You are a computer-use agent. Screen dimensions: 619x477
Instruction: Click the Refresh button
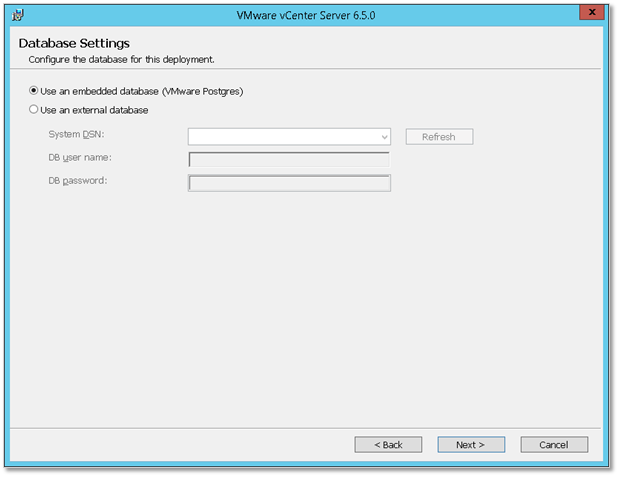[x=439, y=137]
